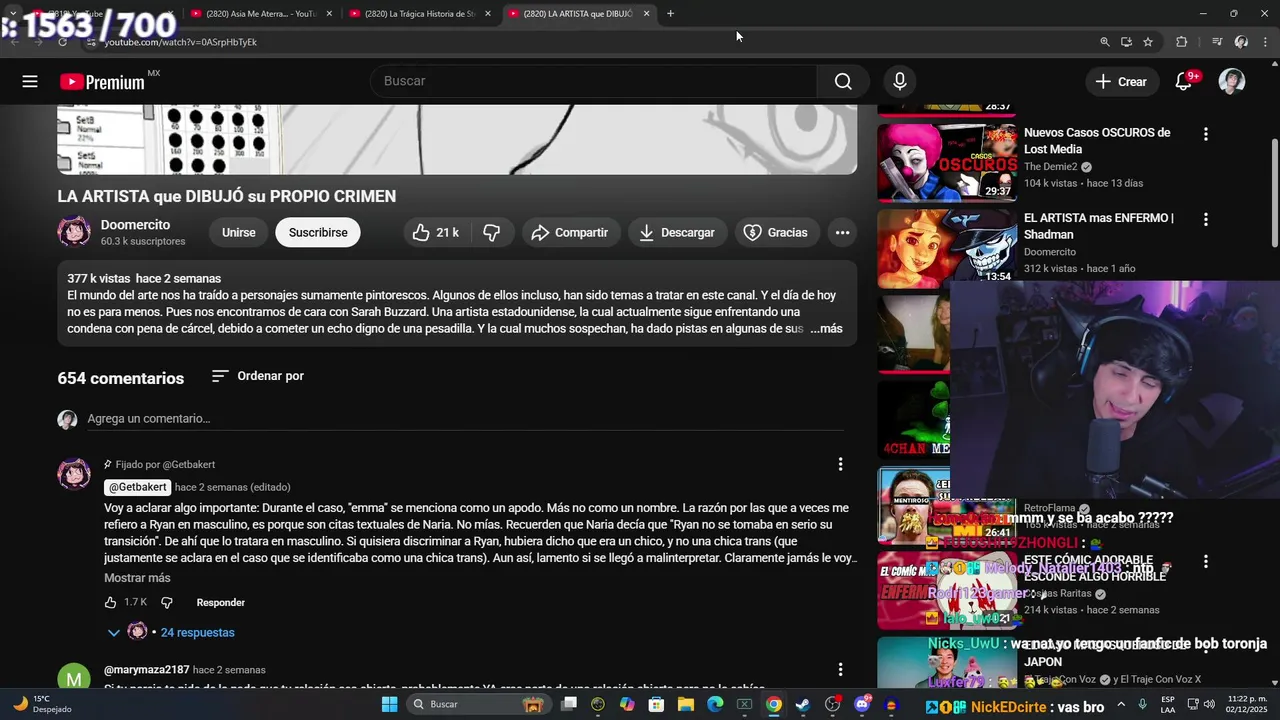Click the taskbar Buscar search box

pyautogui.click(x=478, y=704)
